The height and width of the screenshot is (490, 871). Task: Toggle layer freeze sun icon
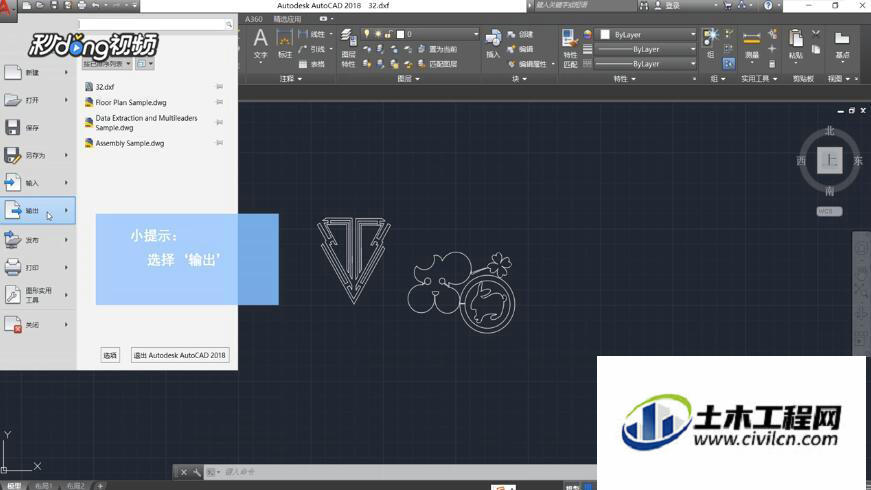pyautogui.click(x=378, y=34)
